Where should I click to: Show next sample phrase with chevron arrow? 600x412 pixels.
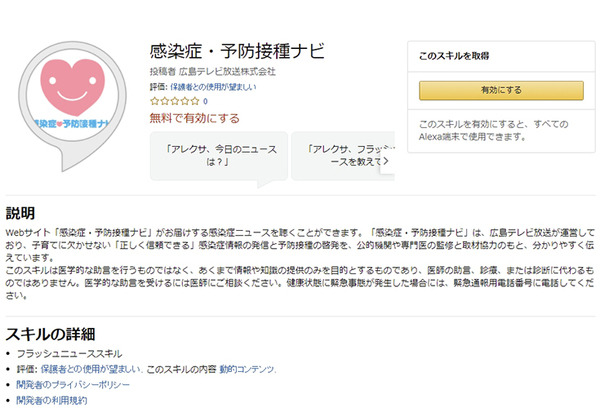point(385,159)
